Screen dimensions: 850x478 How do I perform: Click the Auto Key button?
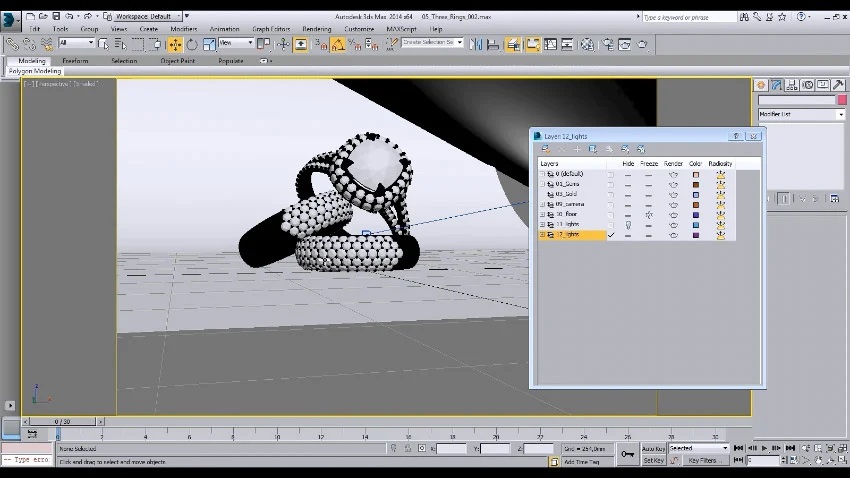pos(653,449)
